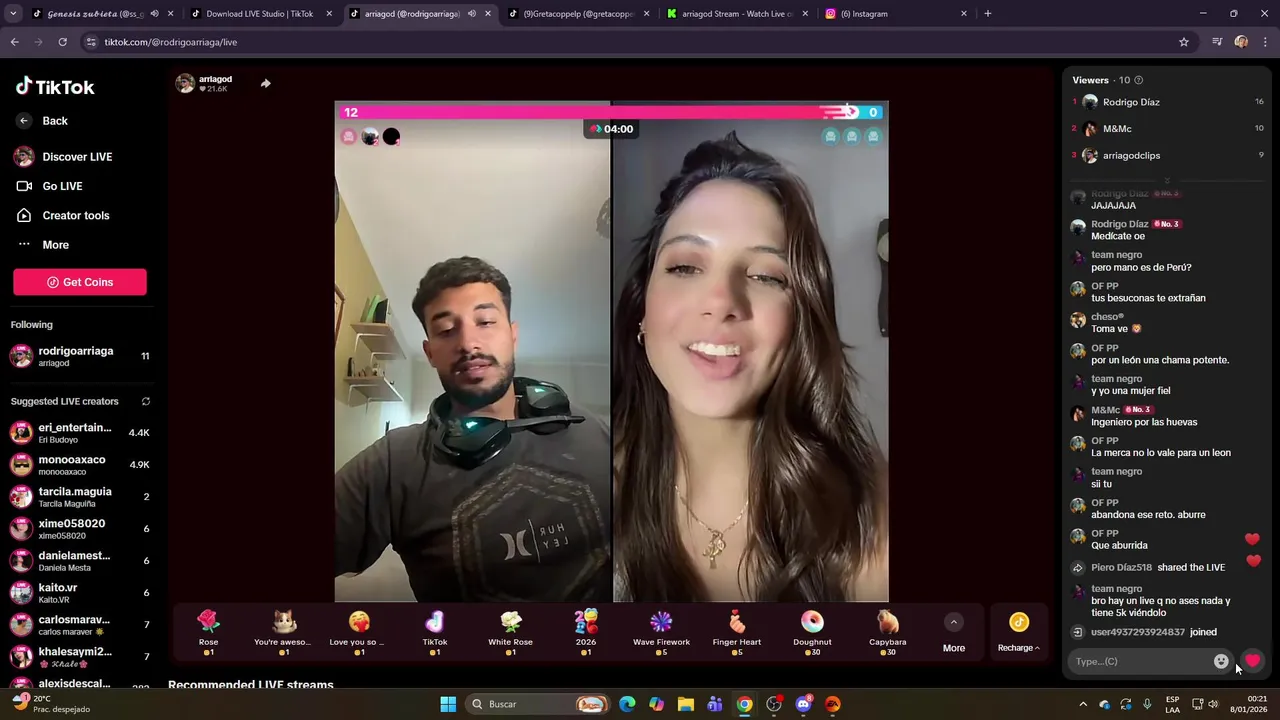Open kaito.vr suggested creator
Screen dimensions: 1280x720
[x=80, y=593]
